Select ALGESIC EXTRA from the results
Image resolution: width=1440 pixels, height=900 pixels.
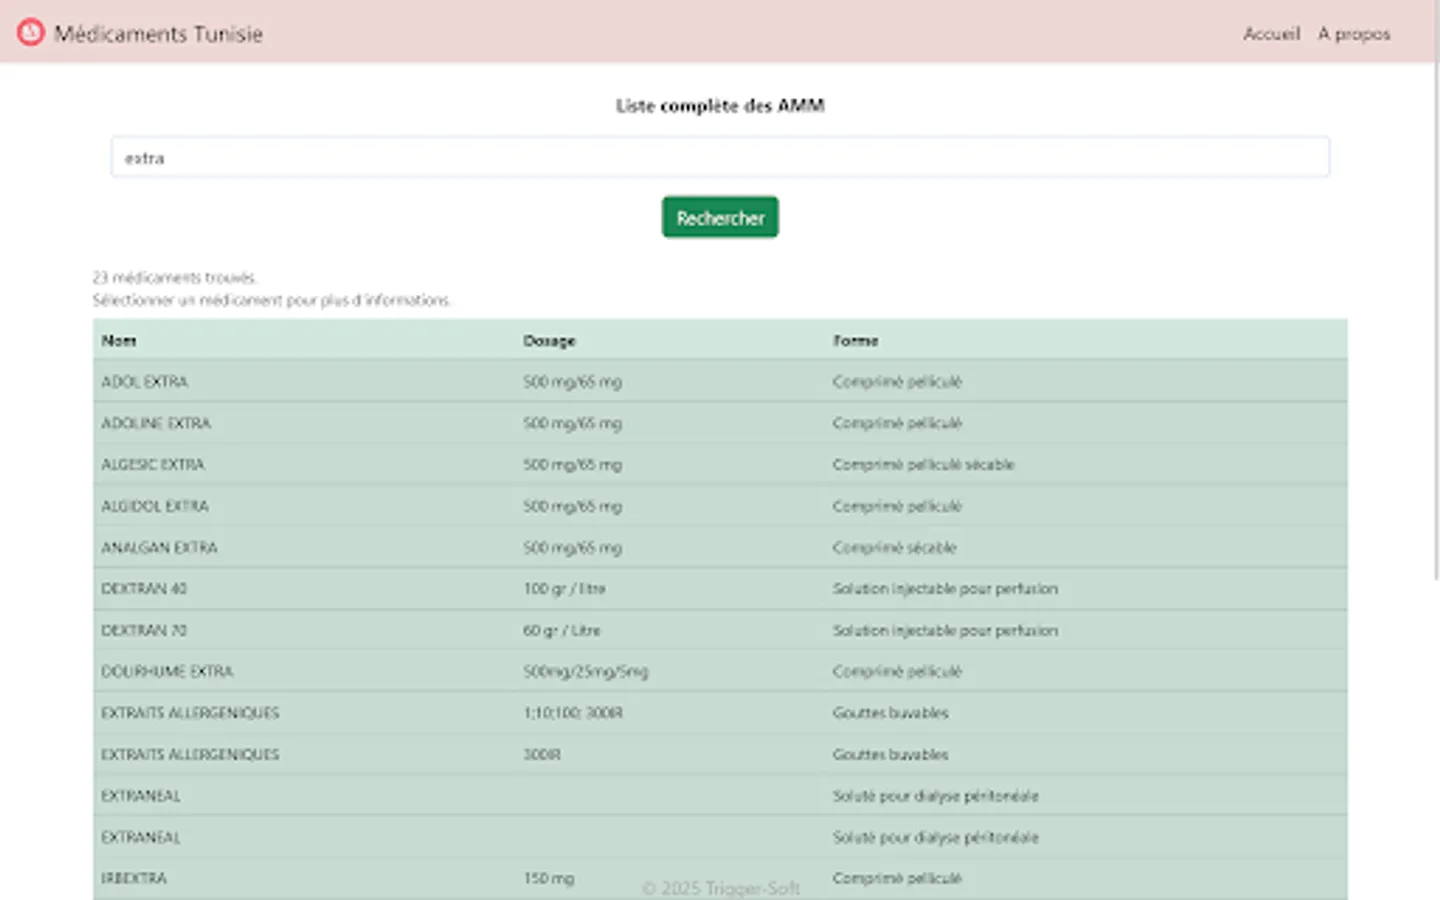(400, 464)
